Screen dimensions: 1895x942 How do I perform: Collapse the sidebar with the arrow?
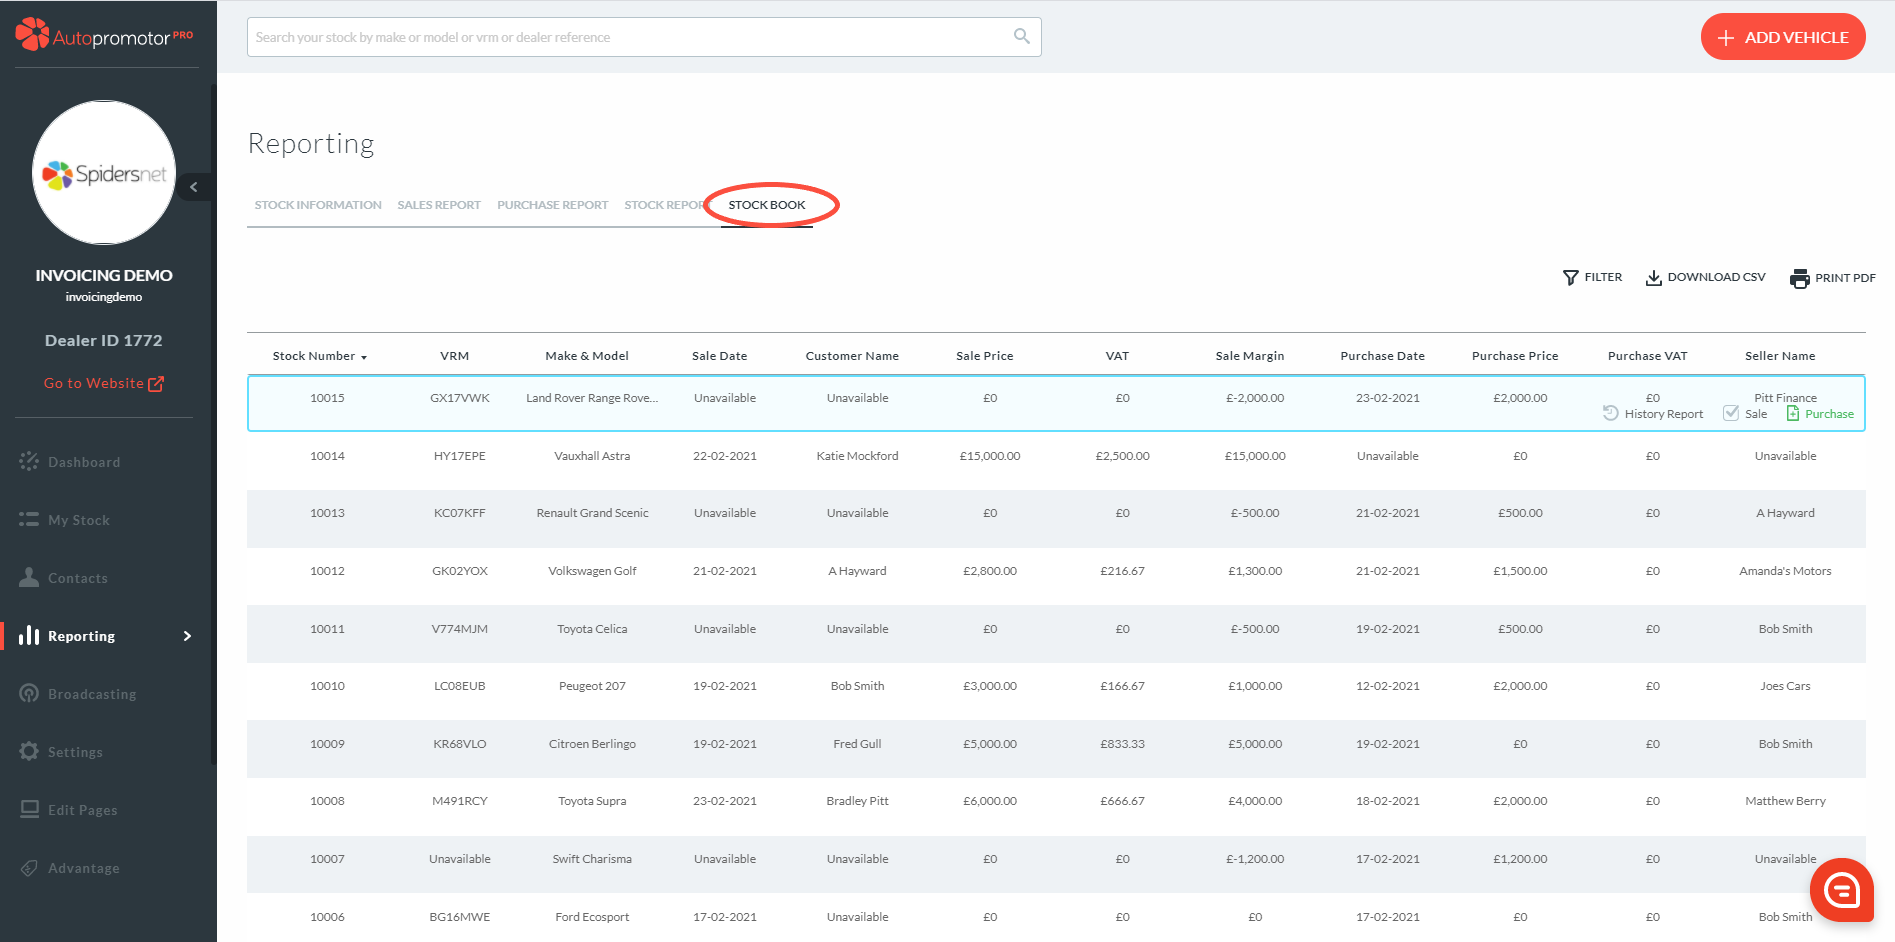[194, 187]
